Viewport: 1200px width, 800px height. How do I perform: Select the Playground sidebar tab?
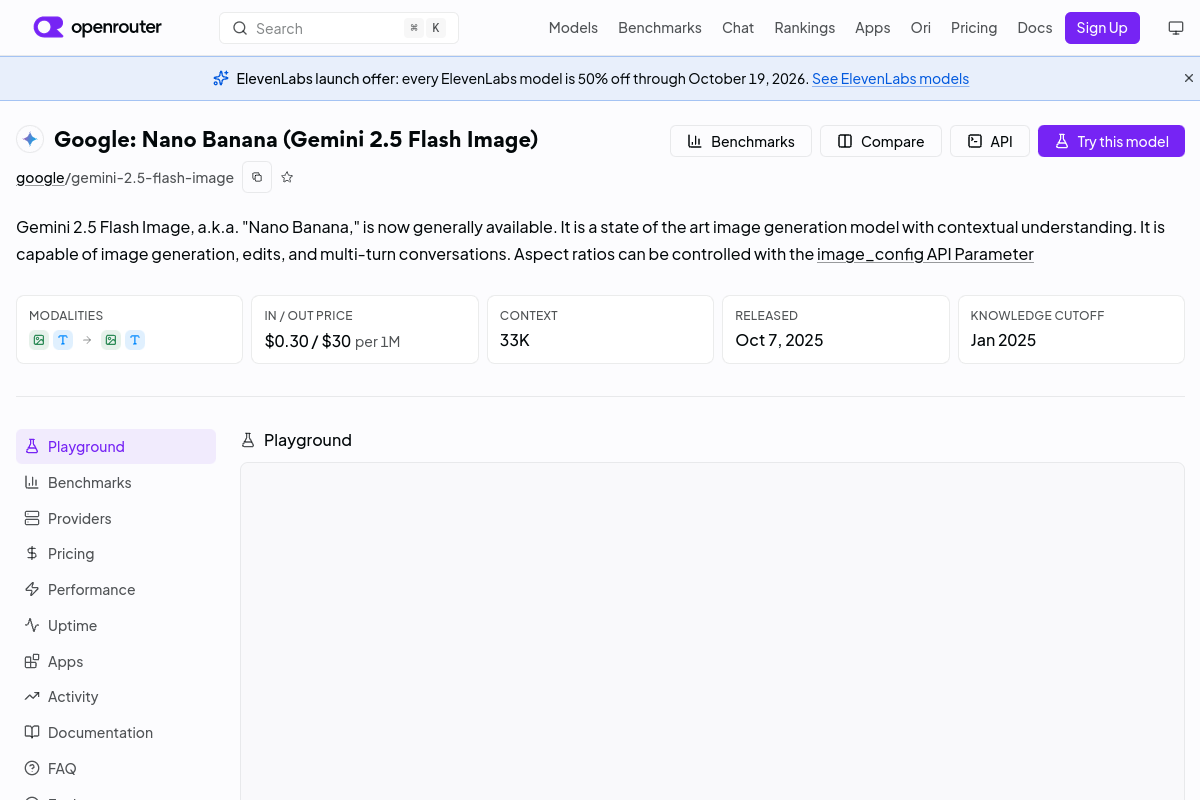[116, 446]
